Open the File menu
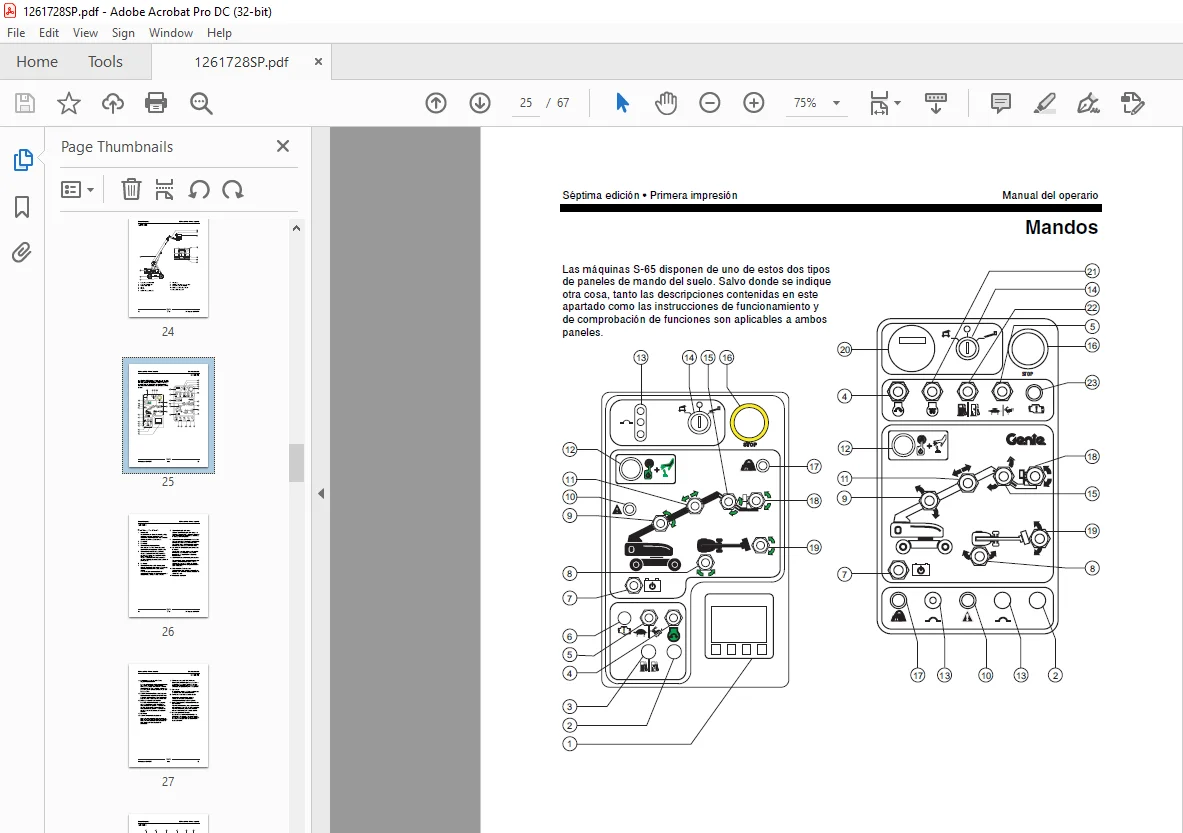This screenshot has height=833, width=1183. point(16,32)
